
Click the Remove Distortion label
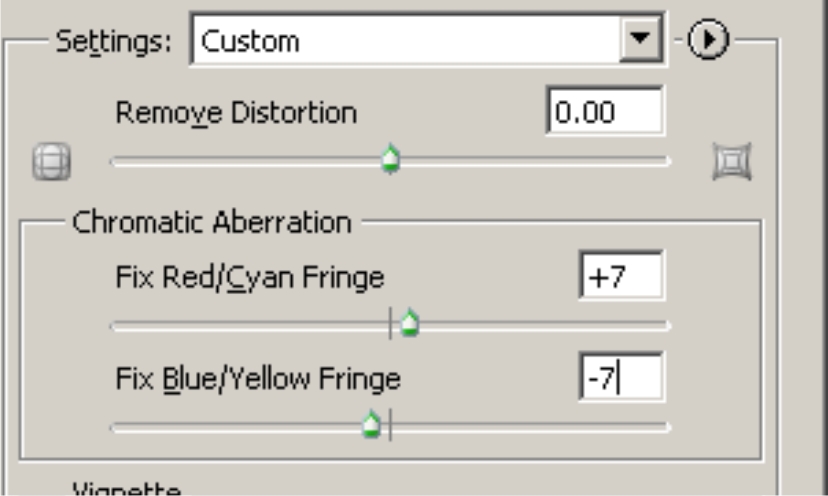coord(236,113)
